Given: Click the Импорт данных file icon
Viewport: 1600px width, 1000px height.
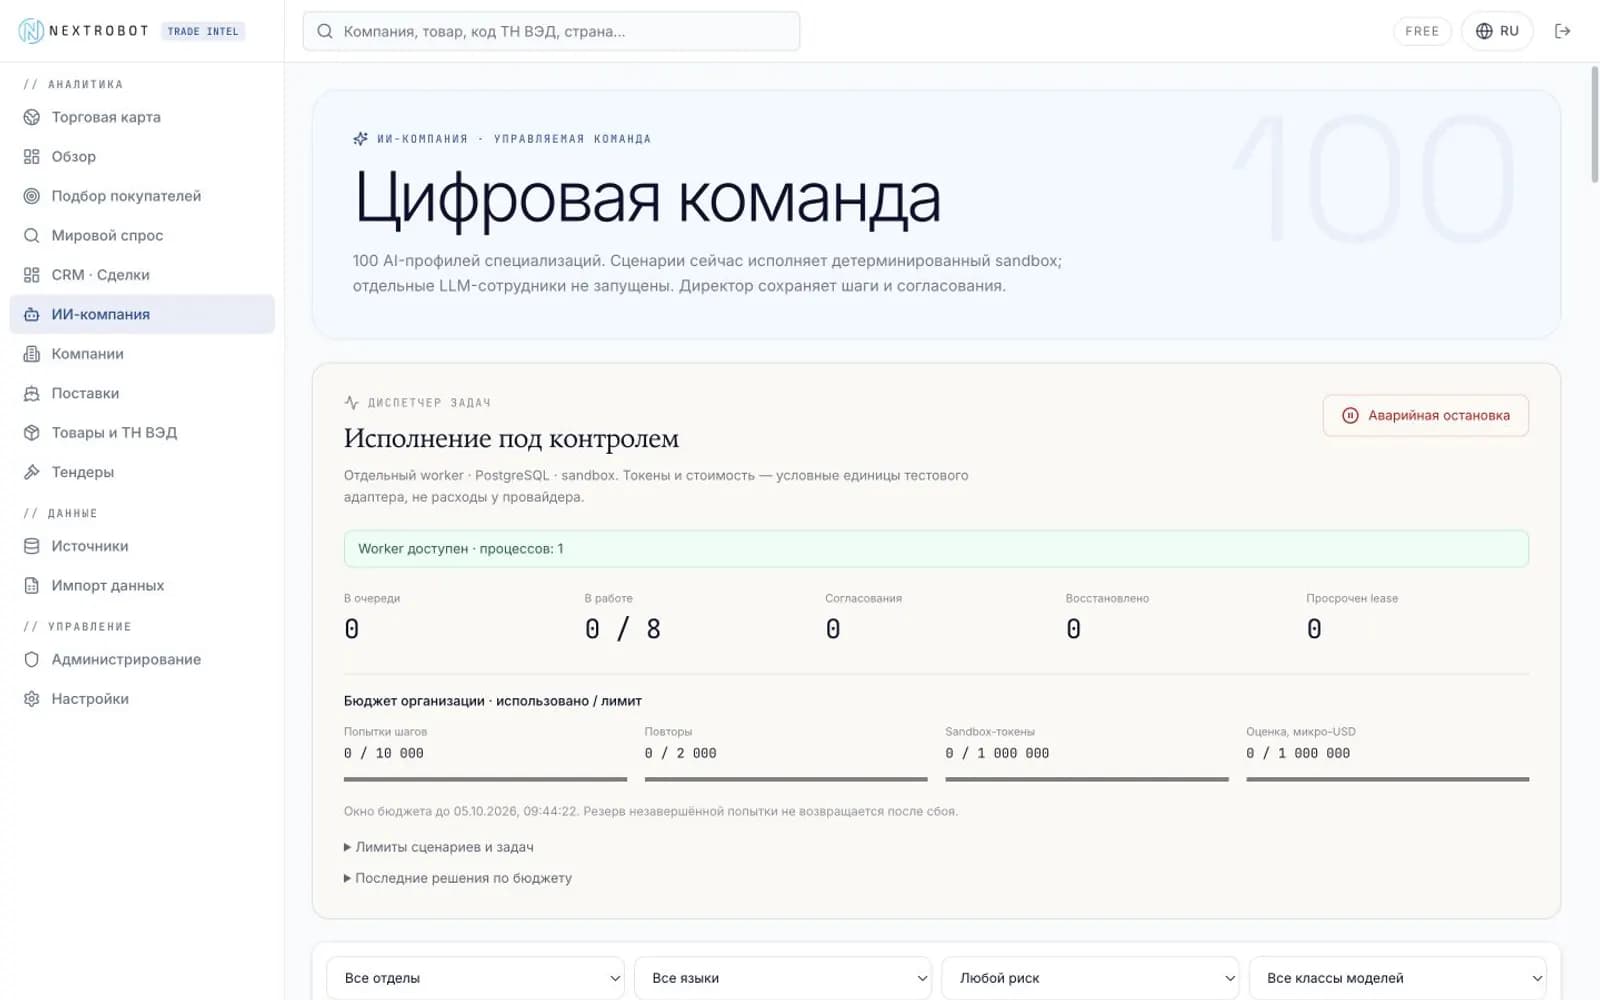Looking at the screenshot, I should 32,586.
